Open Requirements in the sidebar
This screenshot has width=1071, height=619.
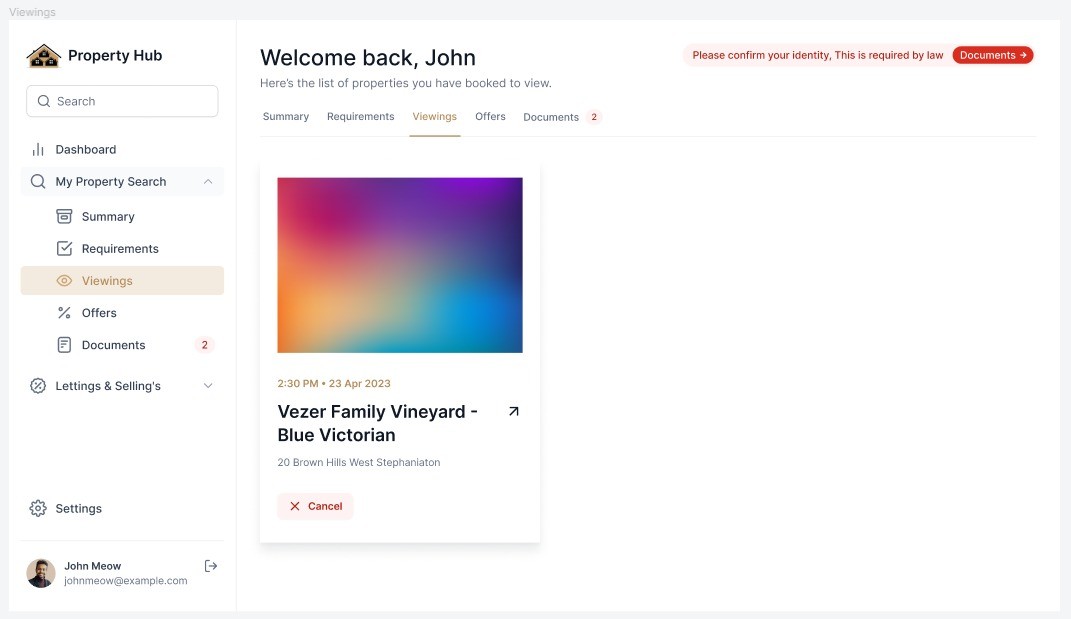point(122,249)
